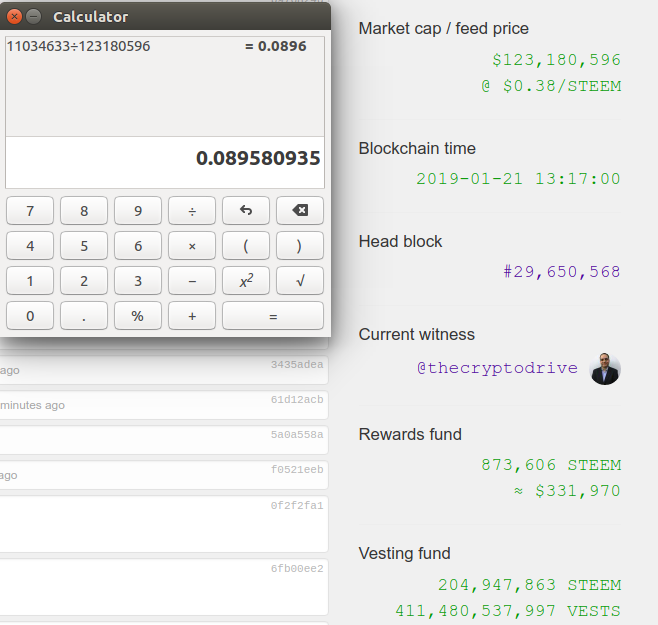This screenshot has height=625, width=658.
Task: Click the division operator button
Action: point(192,210)
